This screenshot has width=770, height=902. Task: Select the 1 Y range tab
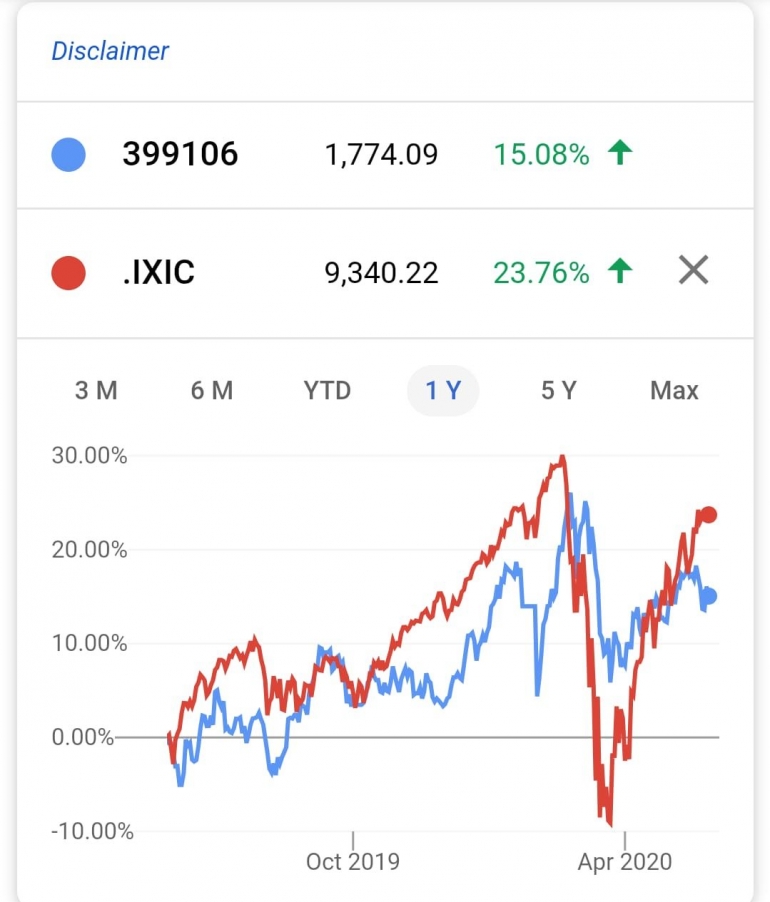[x=443, y=390]
